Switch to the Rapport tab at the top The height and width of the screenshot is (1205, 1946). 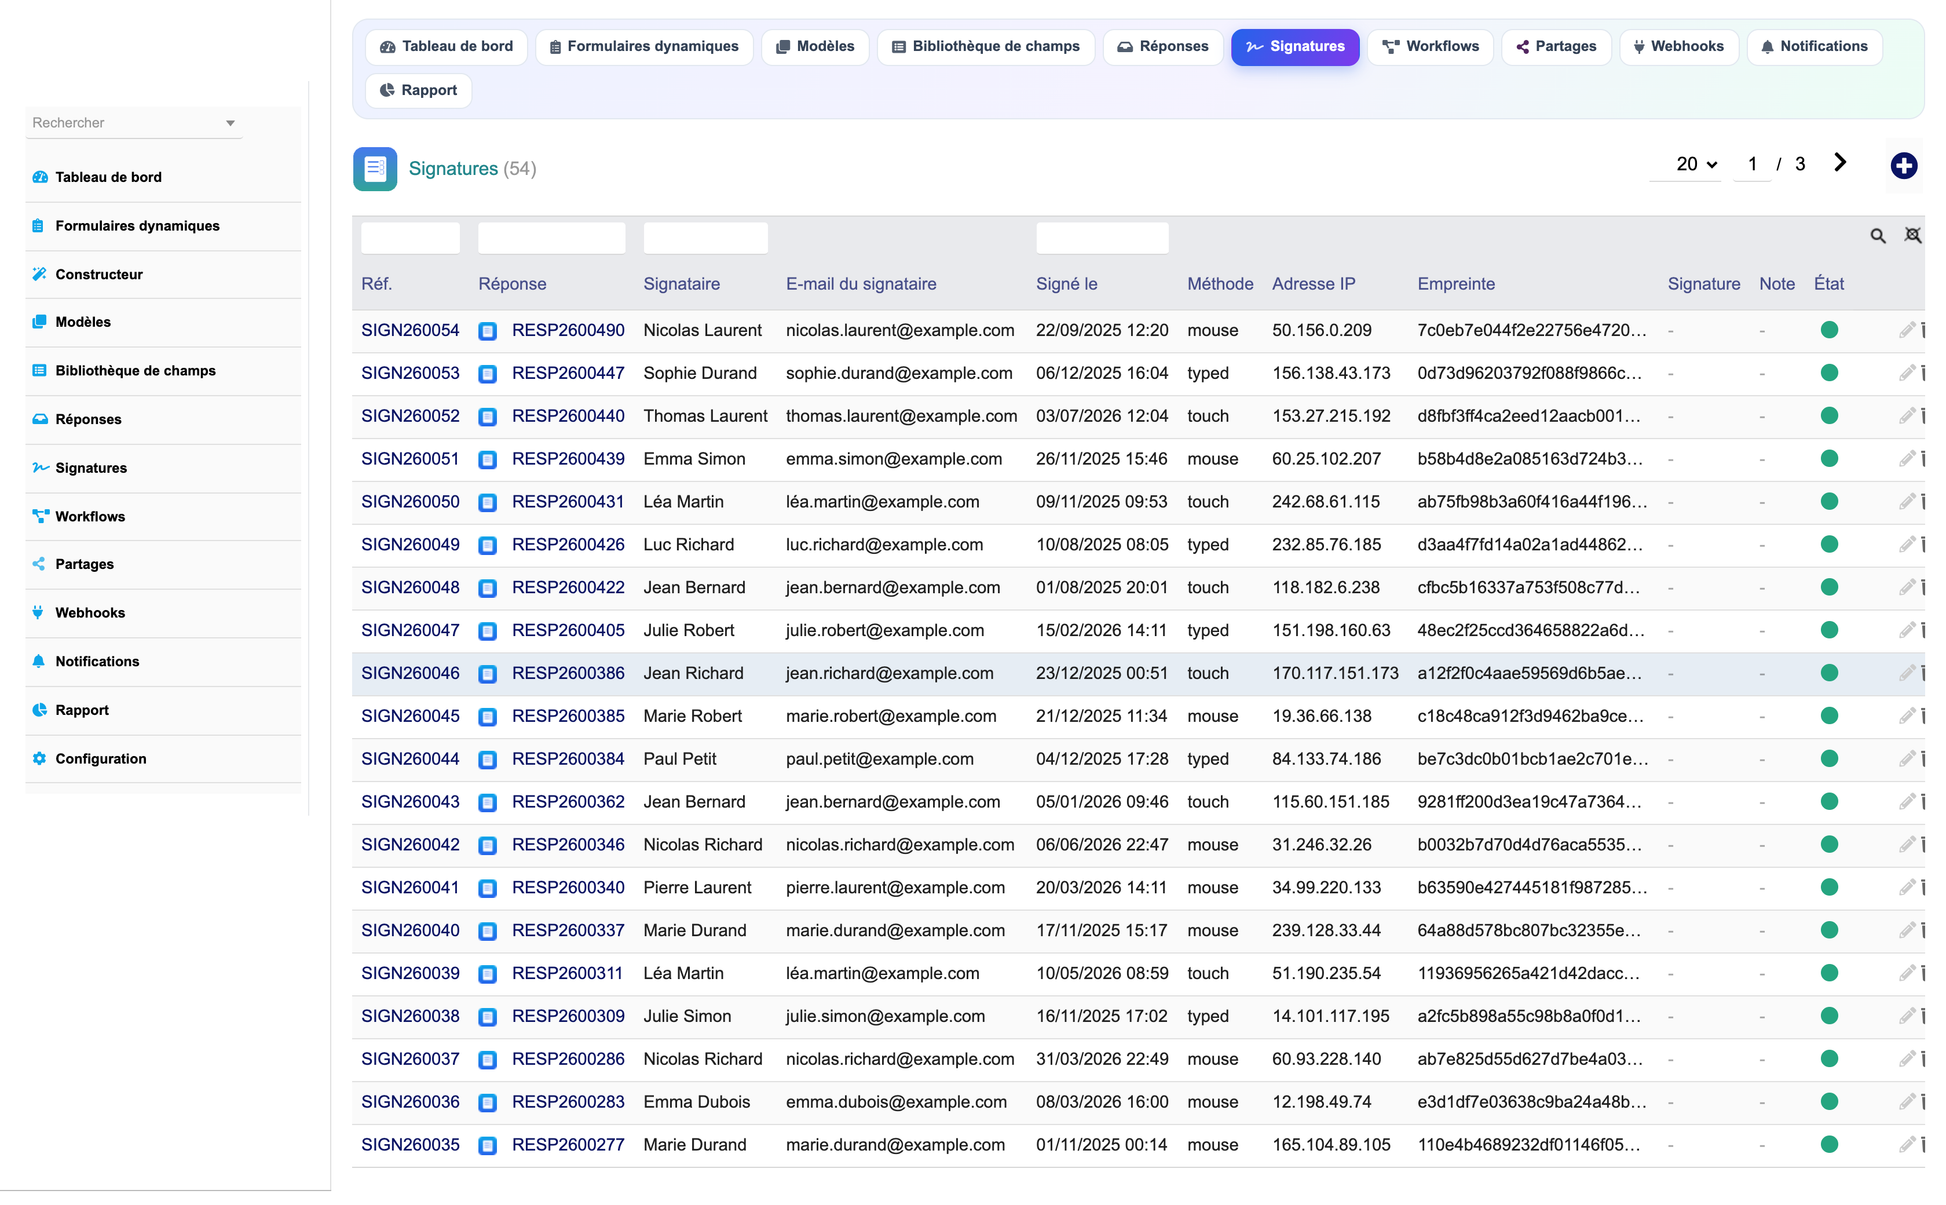click(x=418, y=91)
